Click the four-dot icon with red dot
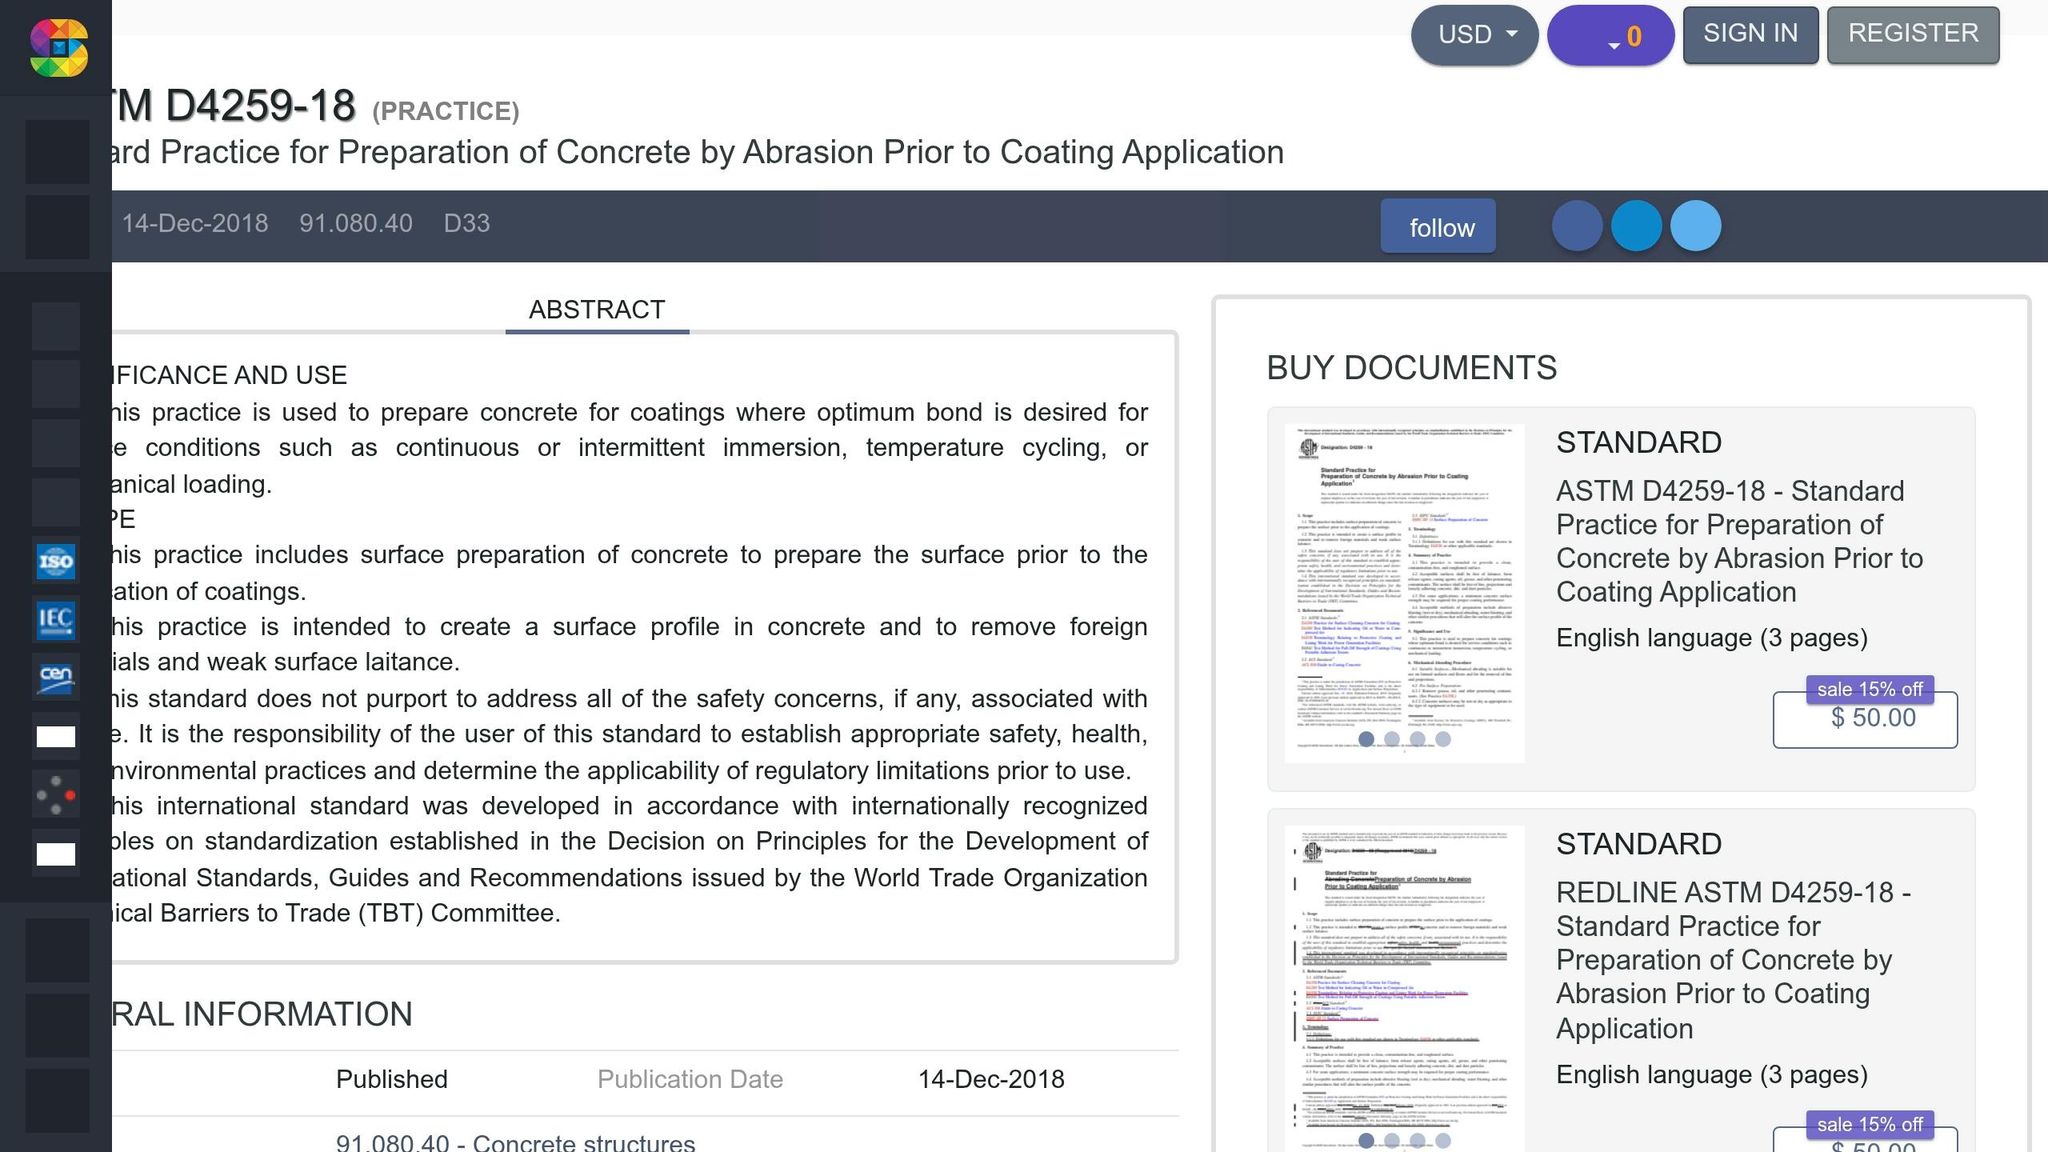 (56, 795)
